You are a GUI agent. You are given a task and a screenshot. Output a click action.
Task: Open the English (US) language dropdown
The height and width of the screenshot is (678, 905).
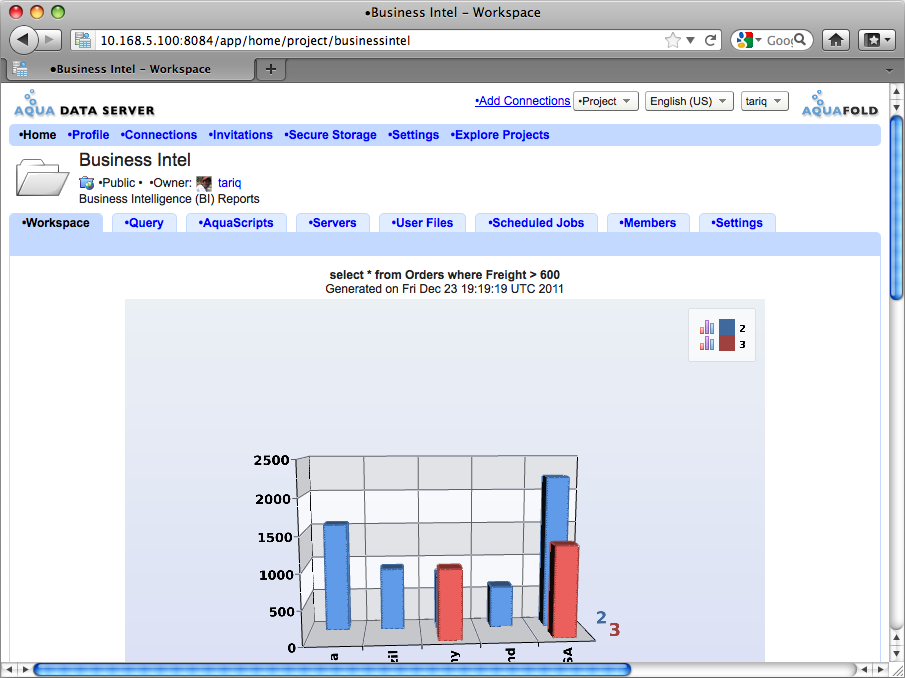coord(689,101)
